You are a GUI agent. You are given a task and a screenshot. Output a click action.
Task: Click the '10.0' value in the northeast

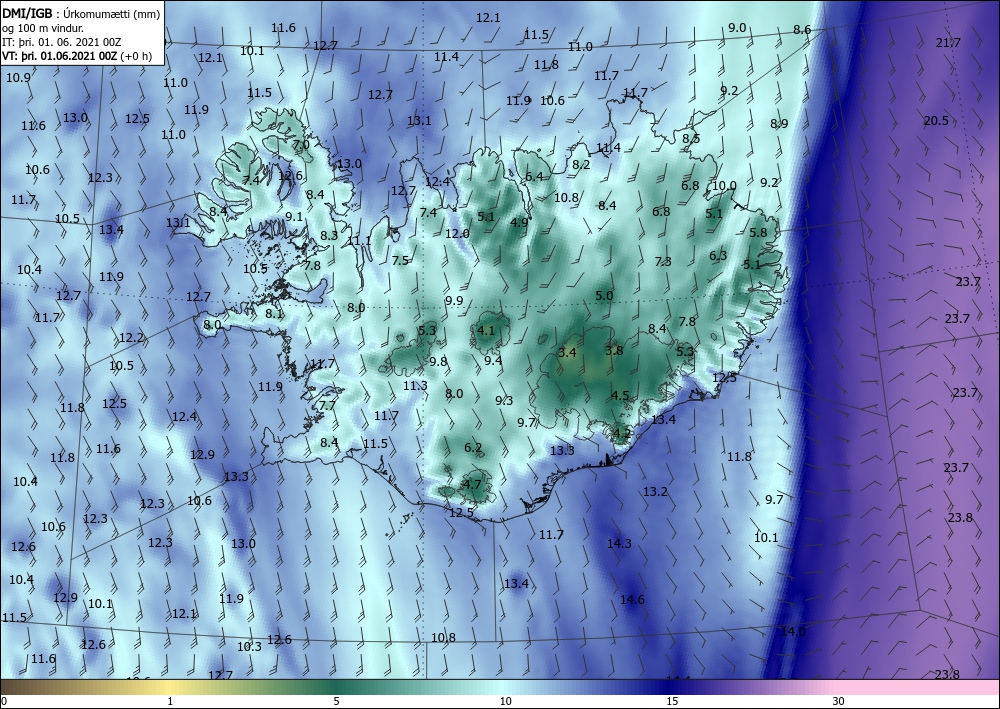[724, 186]
